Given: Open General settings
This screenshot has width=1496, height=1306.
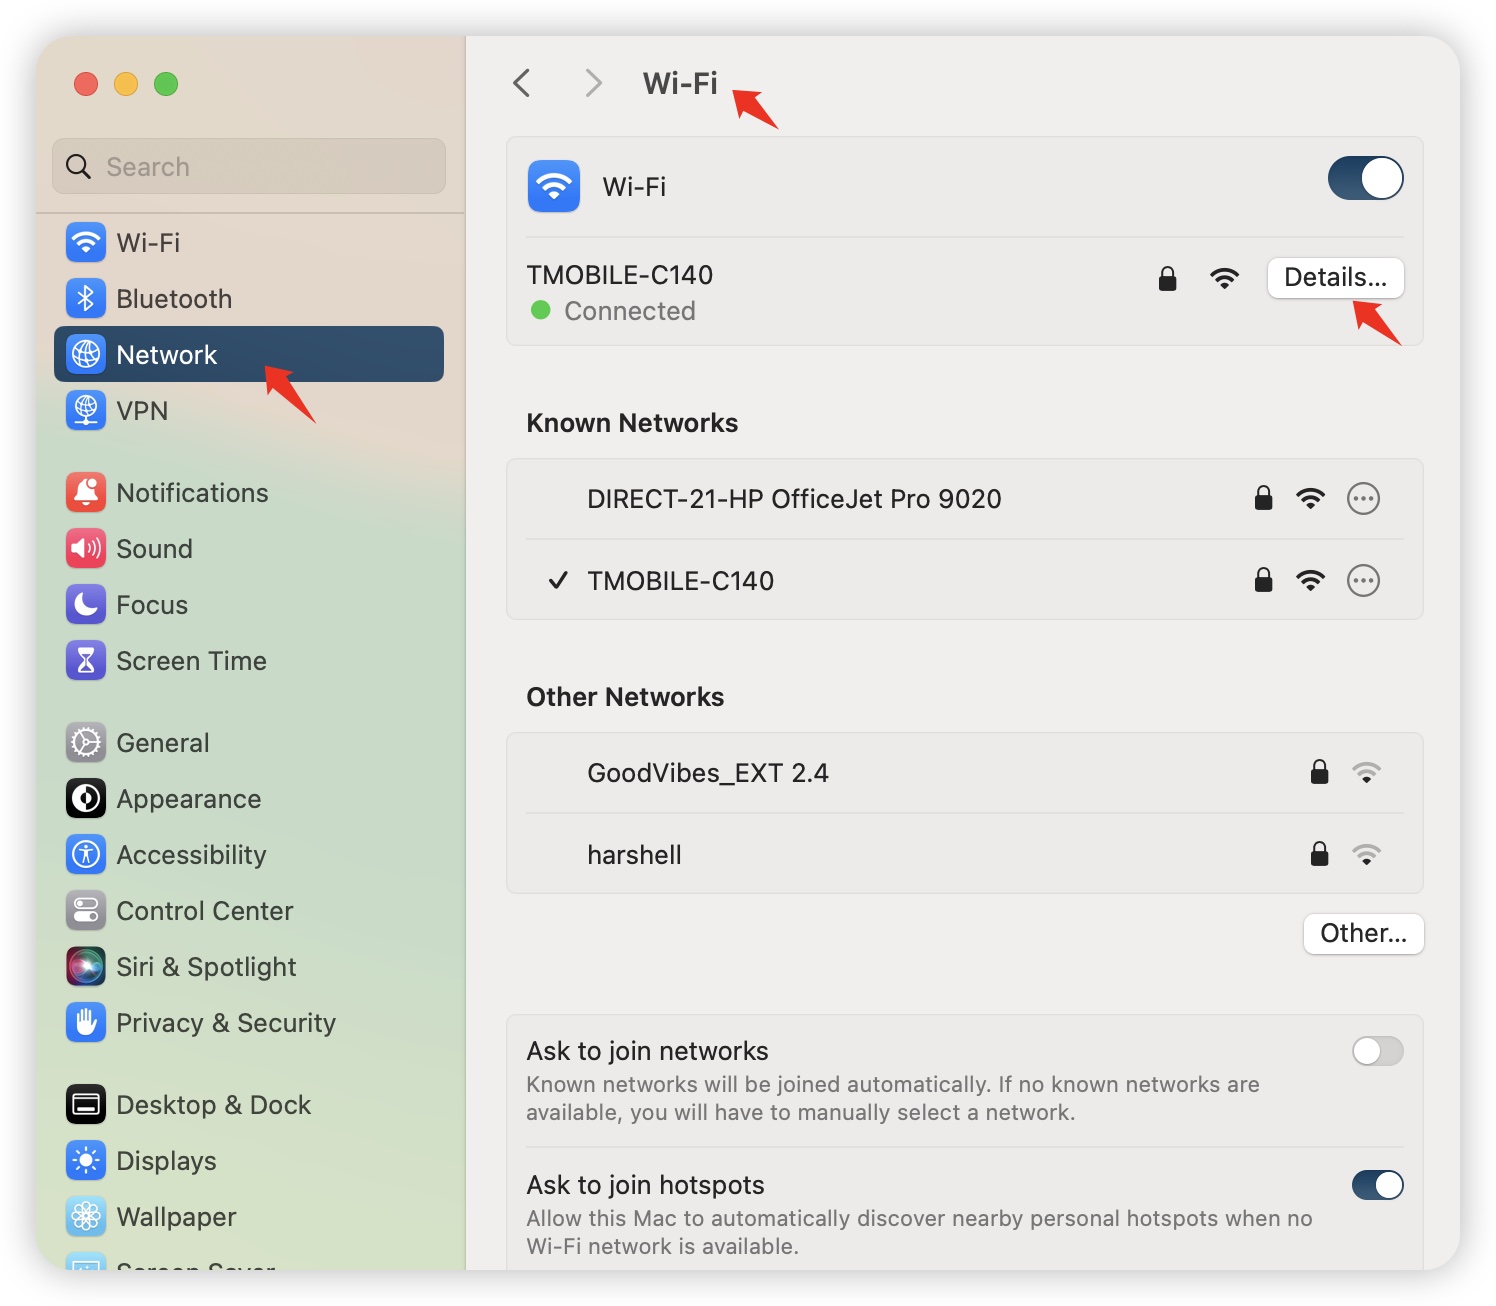Looking at the screenshot, I should tap(249, 742).
